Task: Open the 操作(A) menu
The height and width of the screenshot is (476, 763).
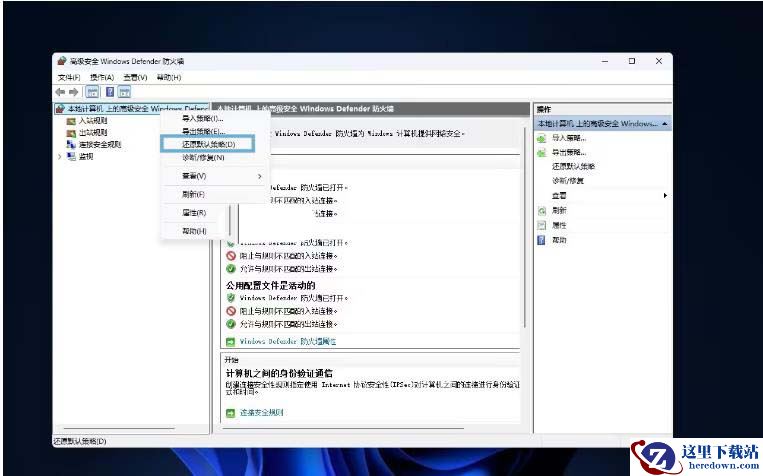Action: pyautogui.click(x=102, y=77)
